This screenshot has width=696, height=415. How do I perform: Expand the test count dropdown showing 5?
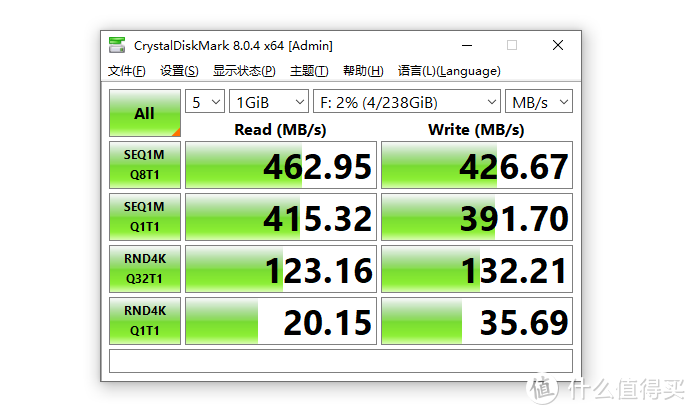tap(205, 102)
